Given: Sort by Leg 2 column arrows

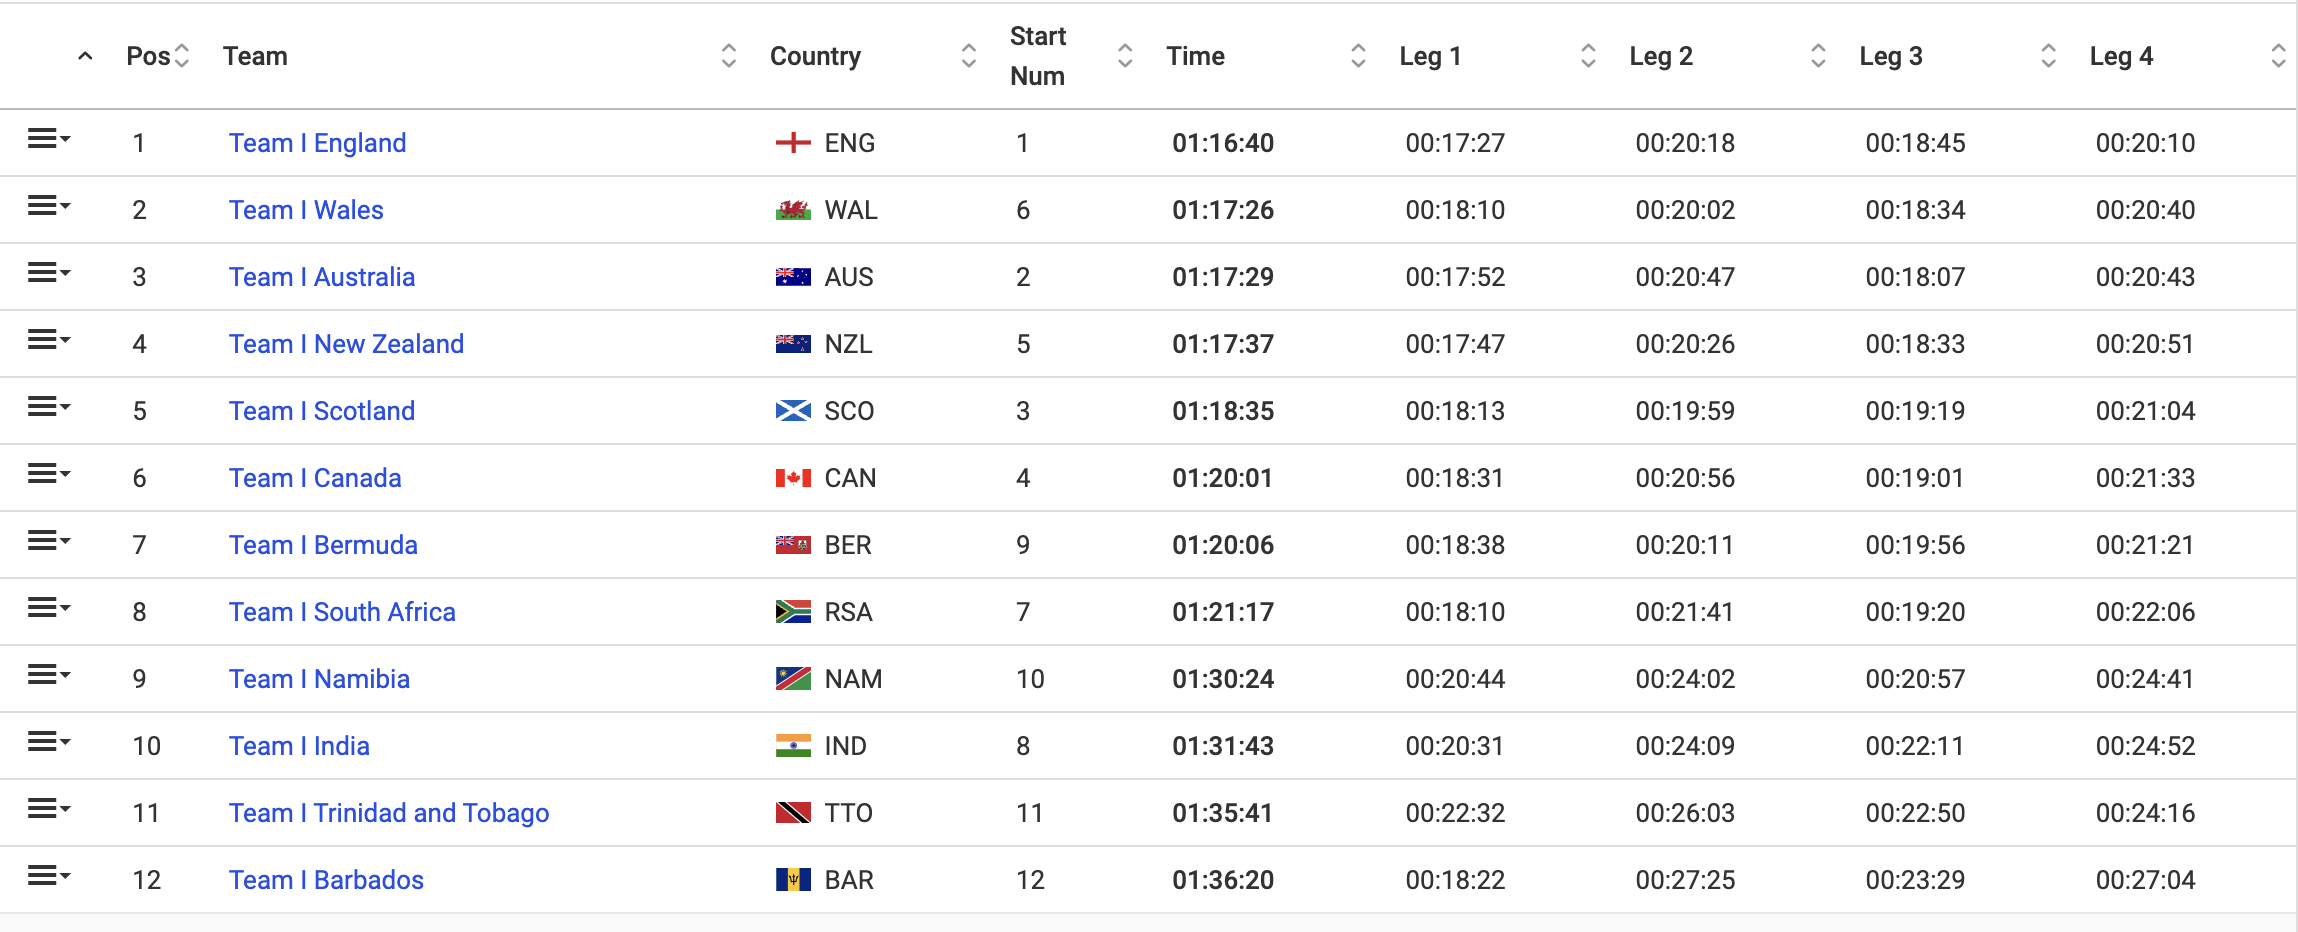Looking at the screenshot, I should pyautogui.click(x=1818, y=56).
